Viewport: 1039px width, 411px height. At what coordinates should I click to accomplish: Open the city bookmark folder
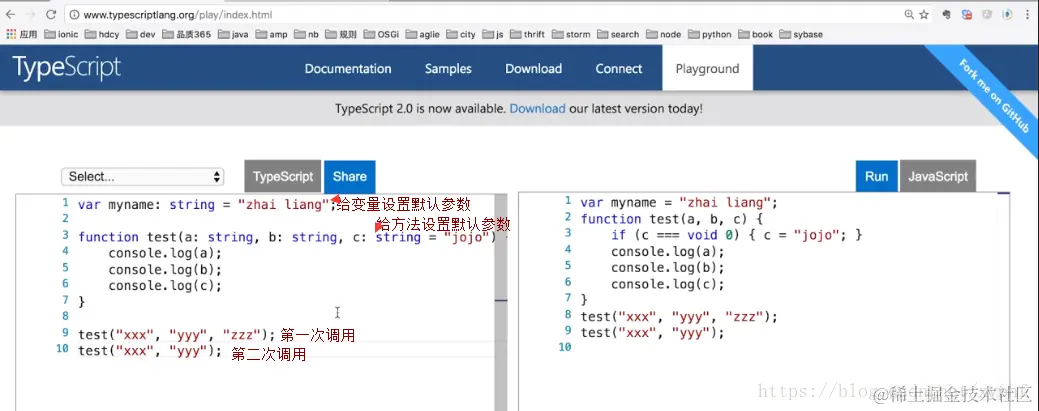click(x=461, y=34)
